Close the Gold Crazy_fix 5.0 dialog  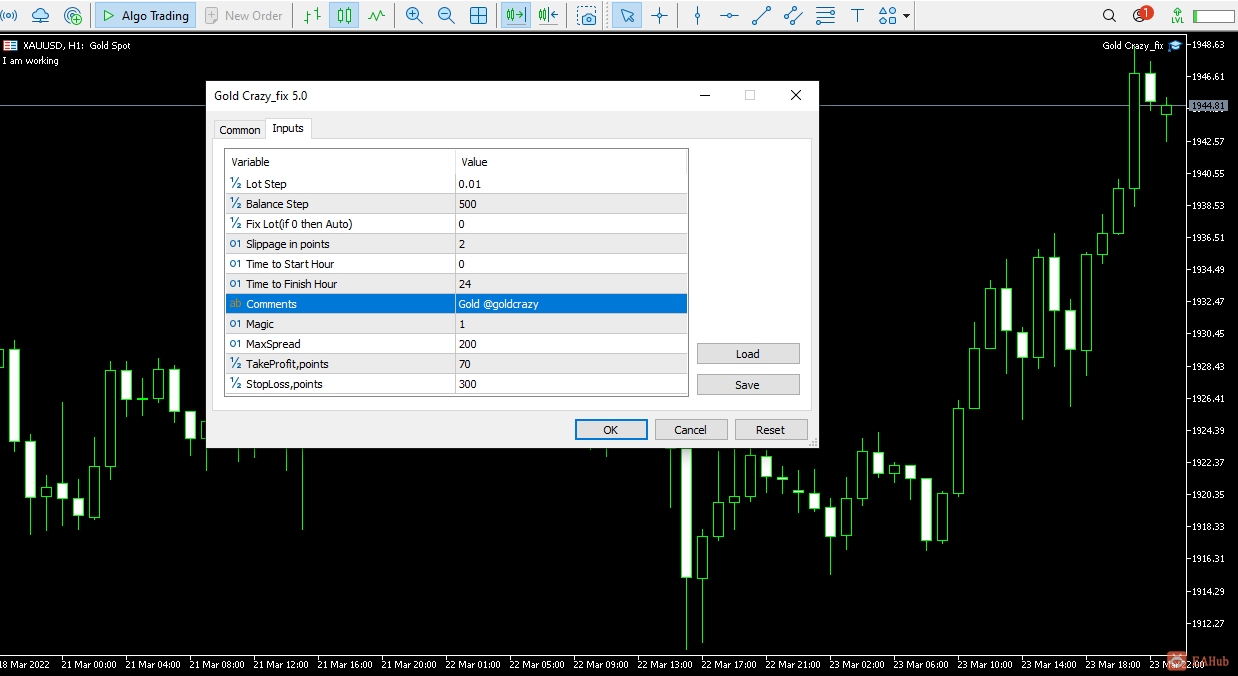pyautogui.click(x=796, y=96)
